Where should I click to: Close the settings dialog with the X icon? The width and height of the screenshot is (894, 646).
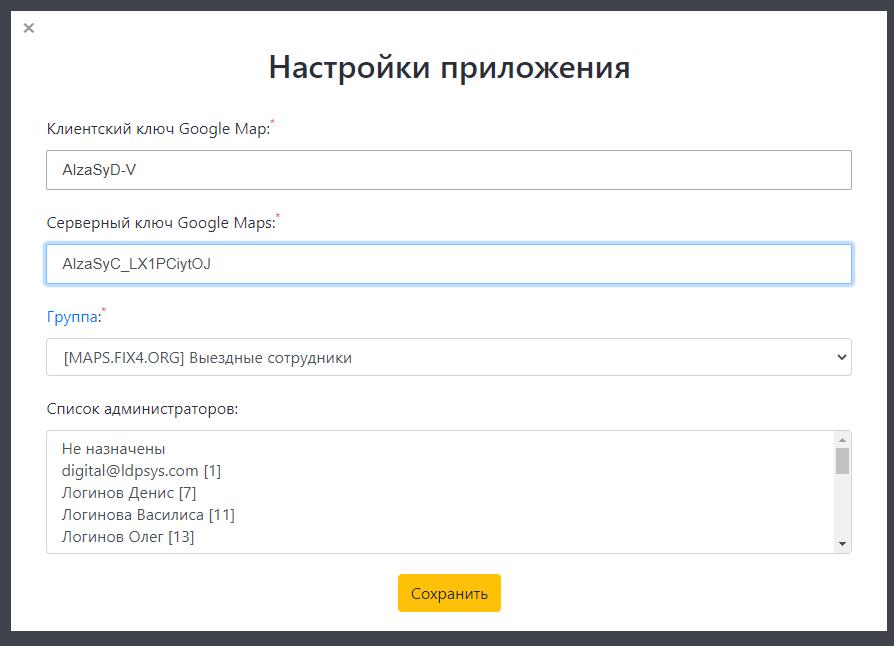[29, 28]
